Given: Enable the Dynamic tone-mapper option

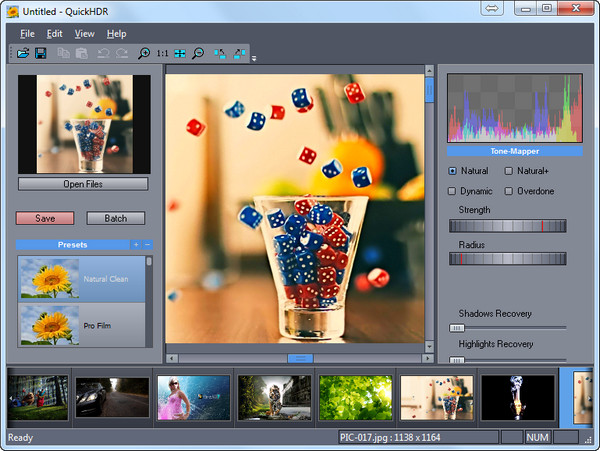Looking at the screenshot, I should pos(453,191).
